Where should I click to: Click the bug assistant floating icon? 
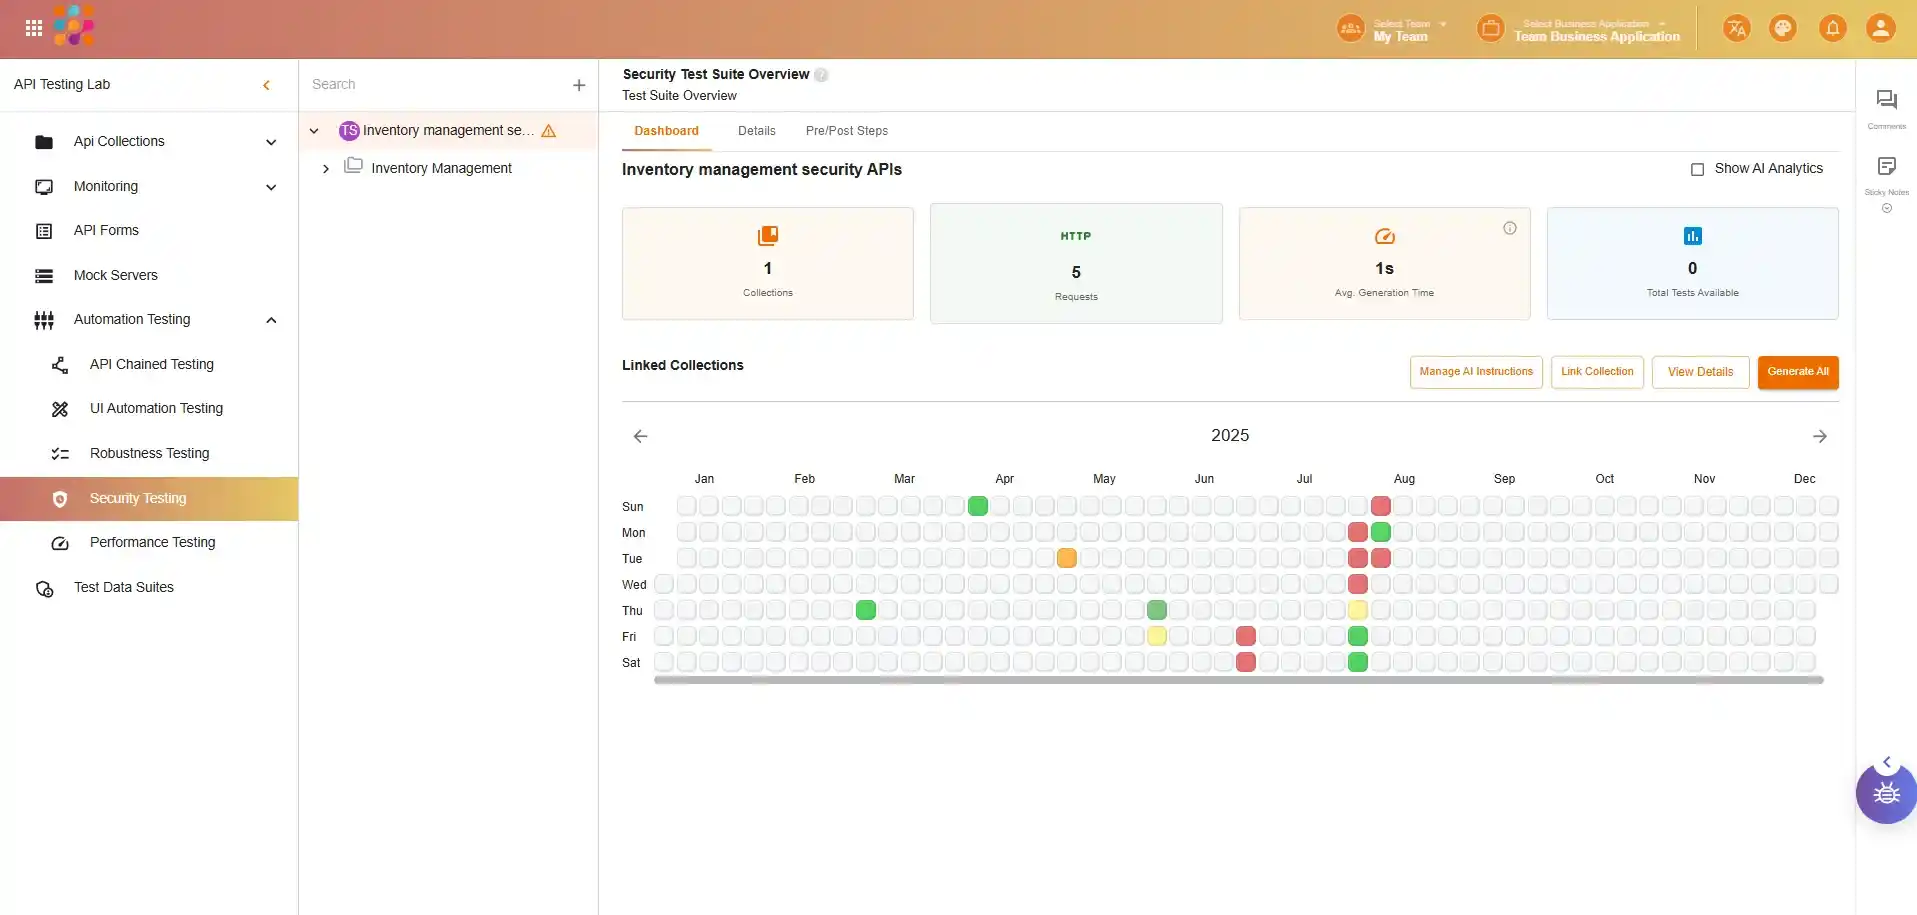coord(1886,794)
